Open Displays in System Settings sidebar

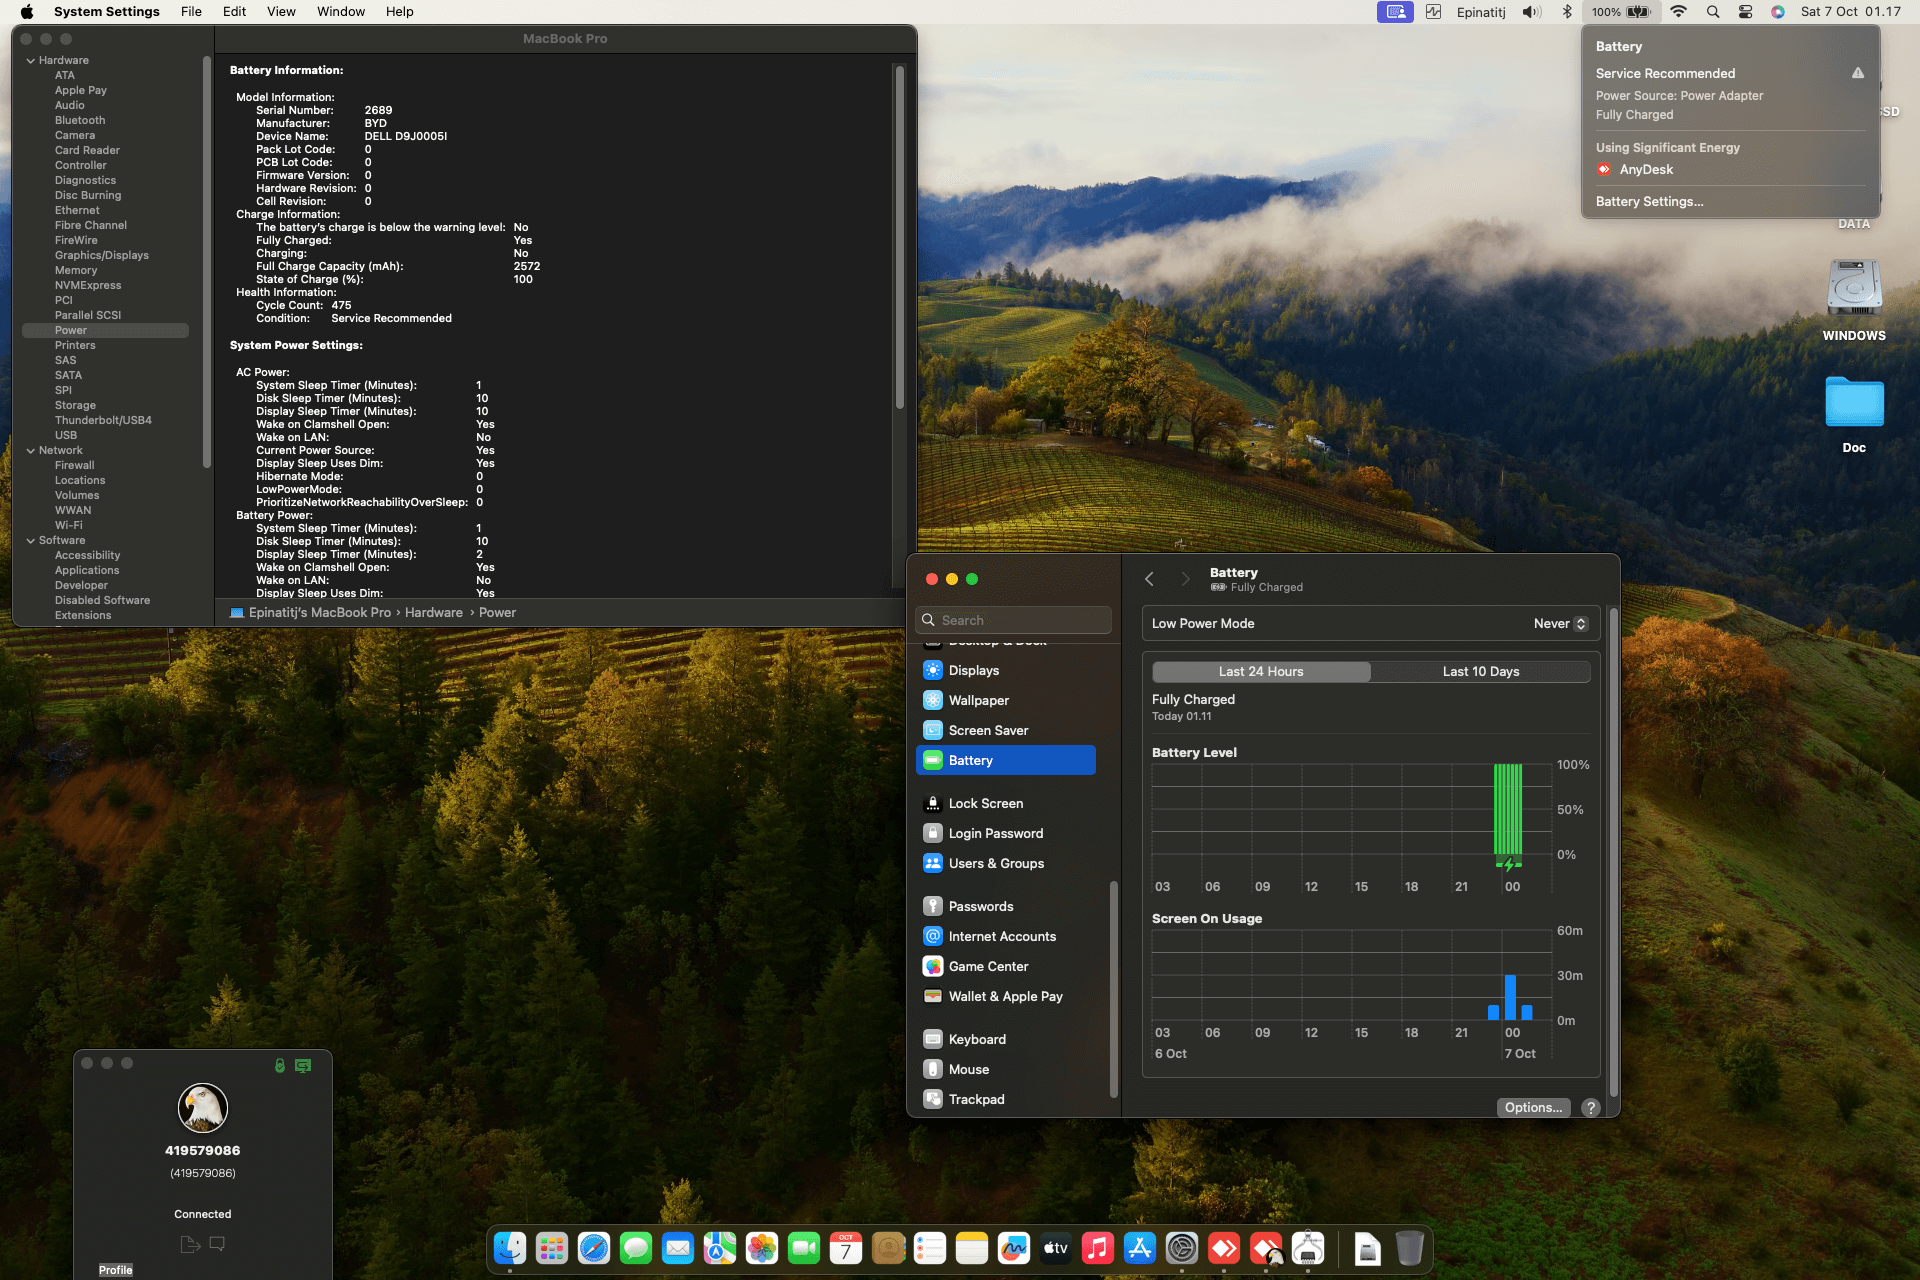(973, 670)
